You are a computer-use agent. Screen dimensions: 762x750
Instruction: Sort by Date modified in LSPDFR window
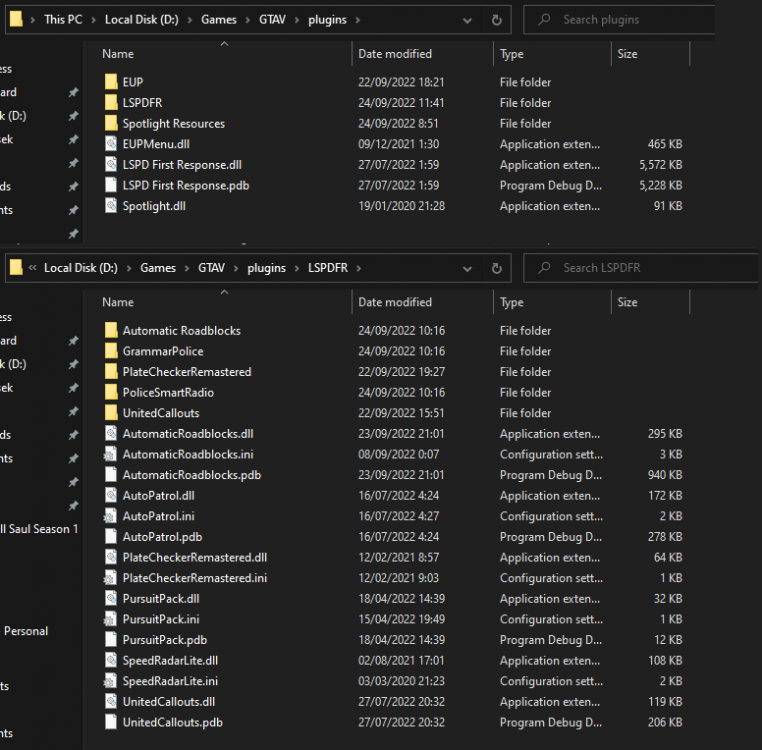[395, 302]
